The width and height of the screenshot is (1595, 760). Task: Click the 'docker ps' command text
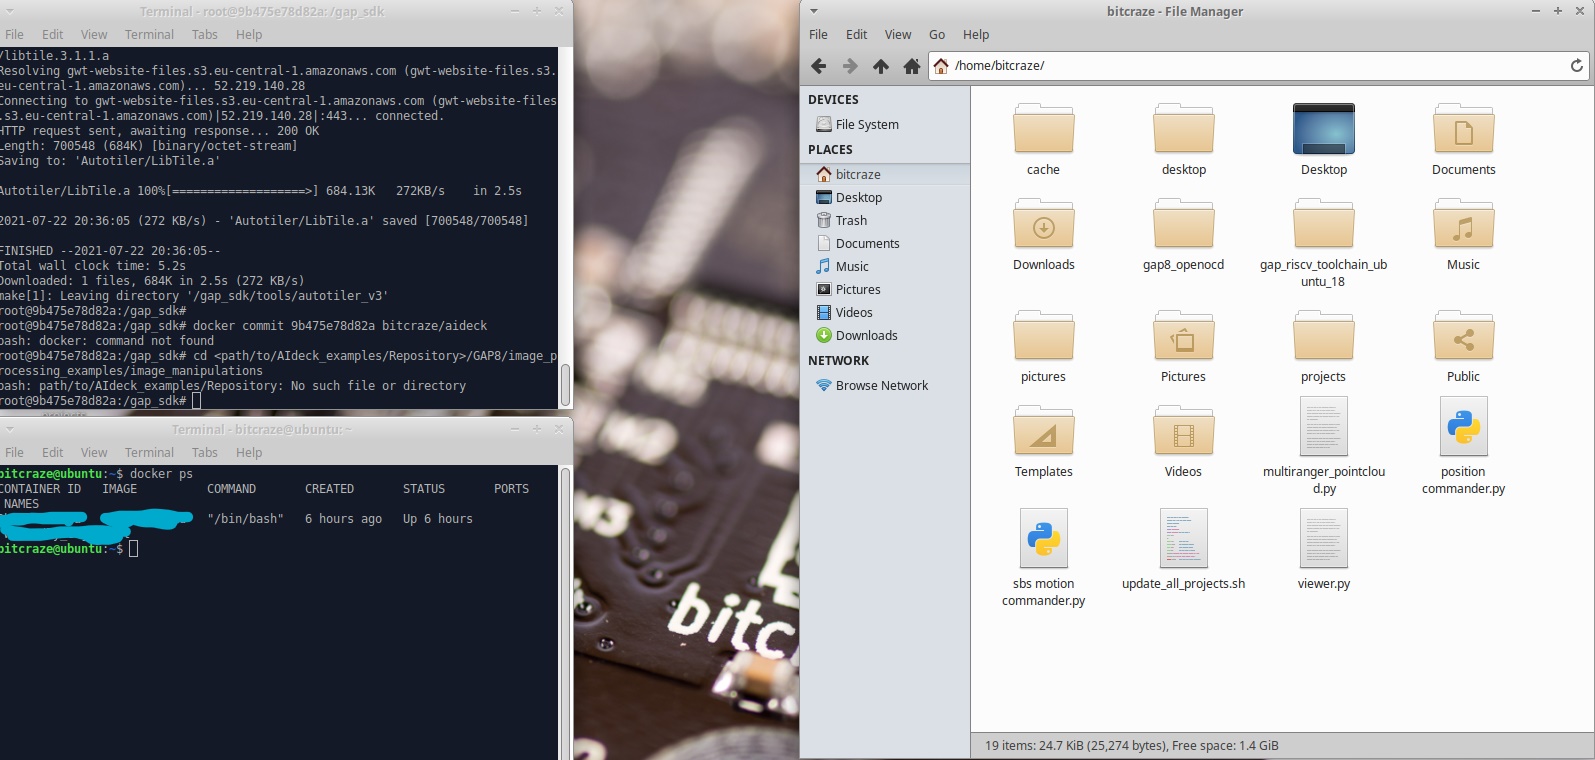pyautogui.click(x=161, y=474)
